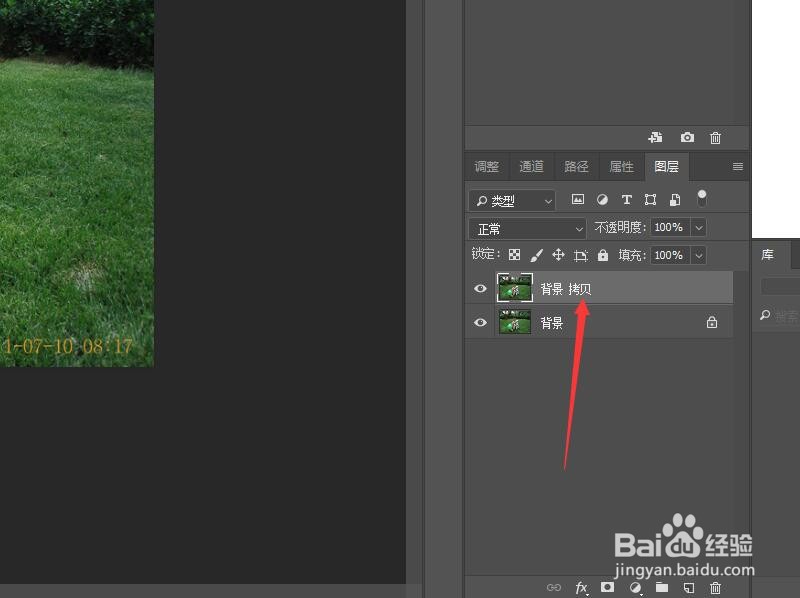The height and width of the screenshot is (598, 800).
Task: Open the 库 library panel
Action: pos(767,255)
